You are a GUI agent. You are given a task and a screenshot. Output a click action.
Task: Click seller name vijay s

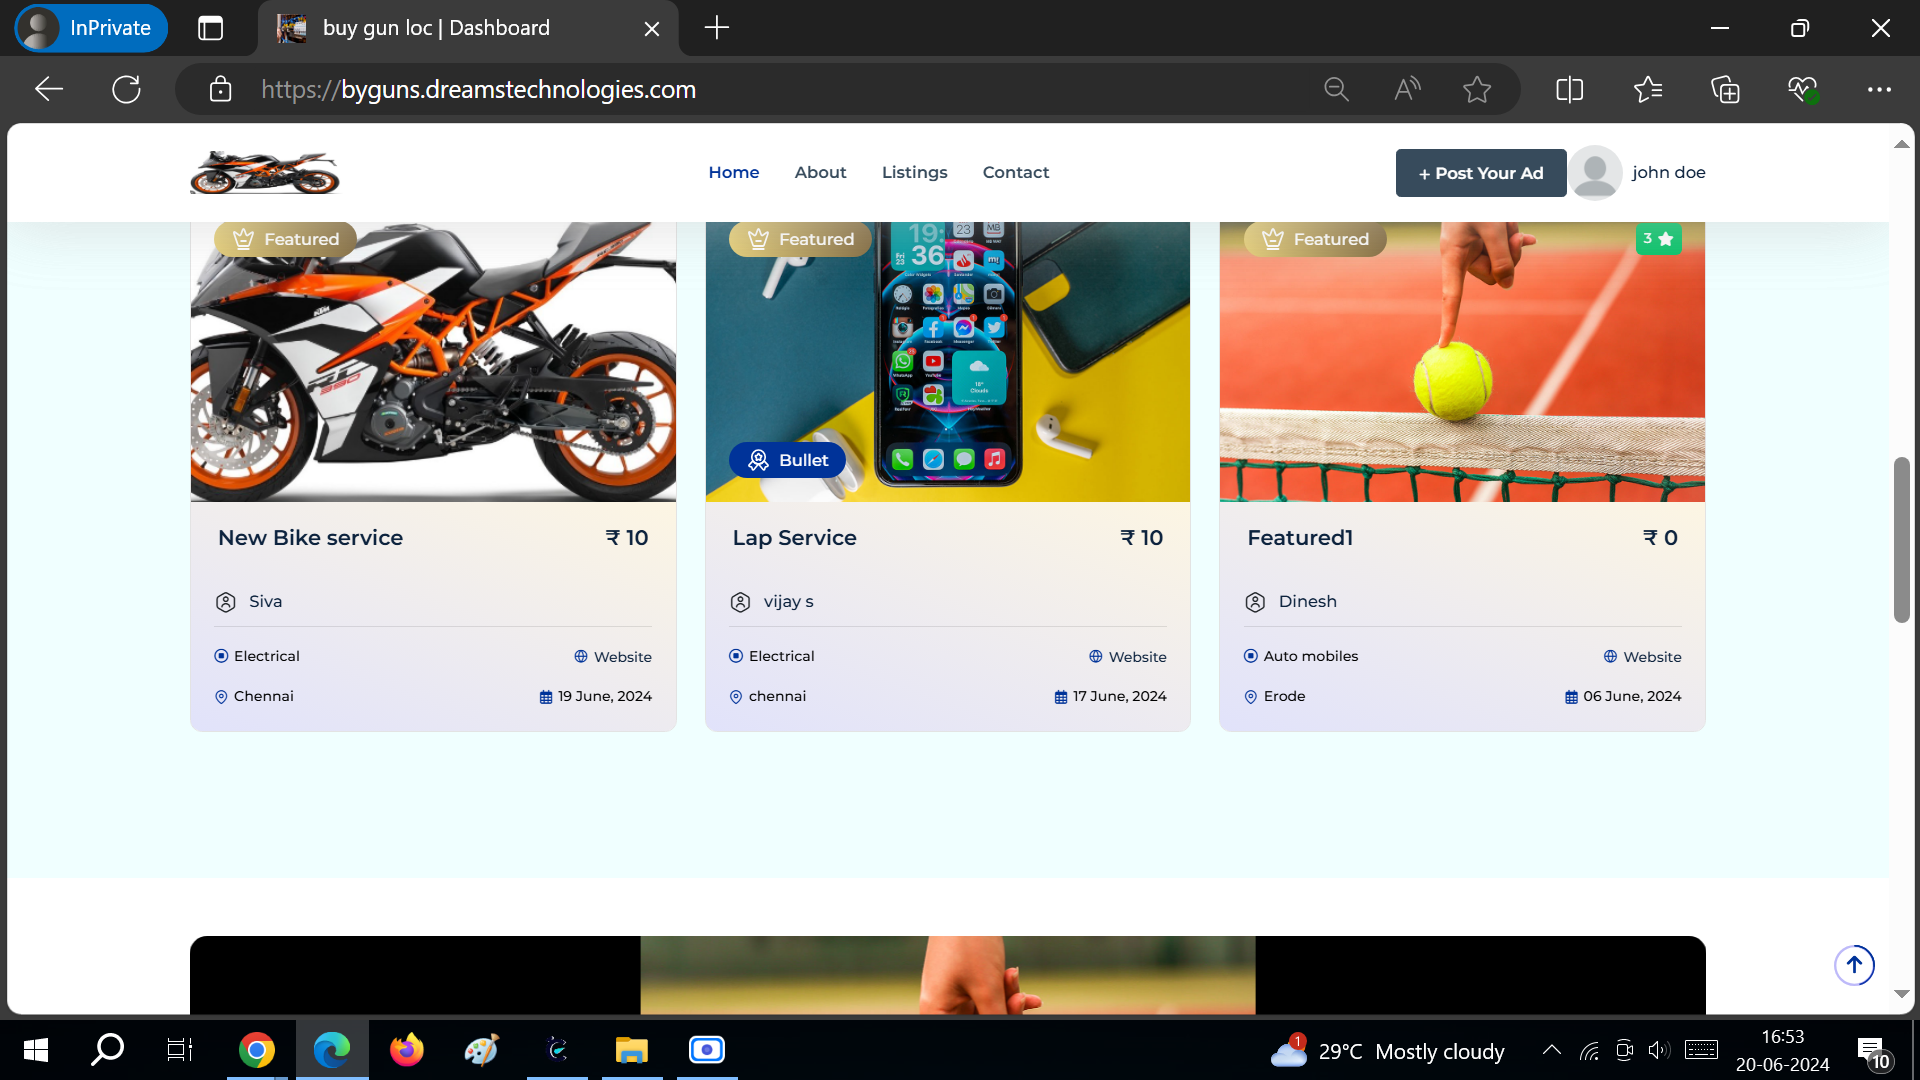788,601
